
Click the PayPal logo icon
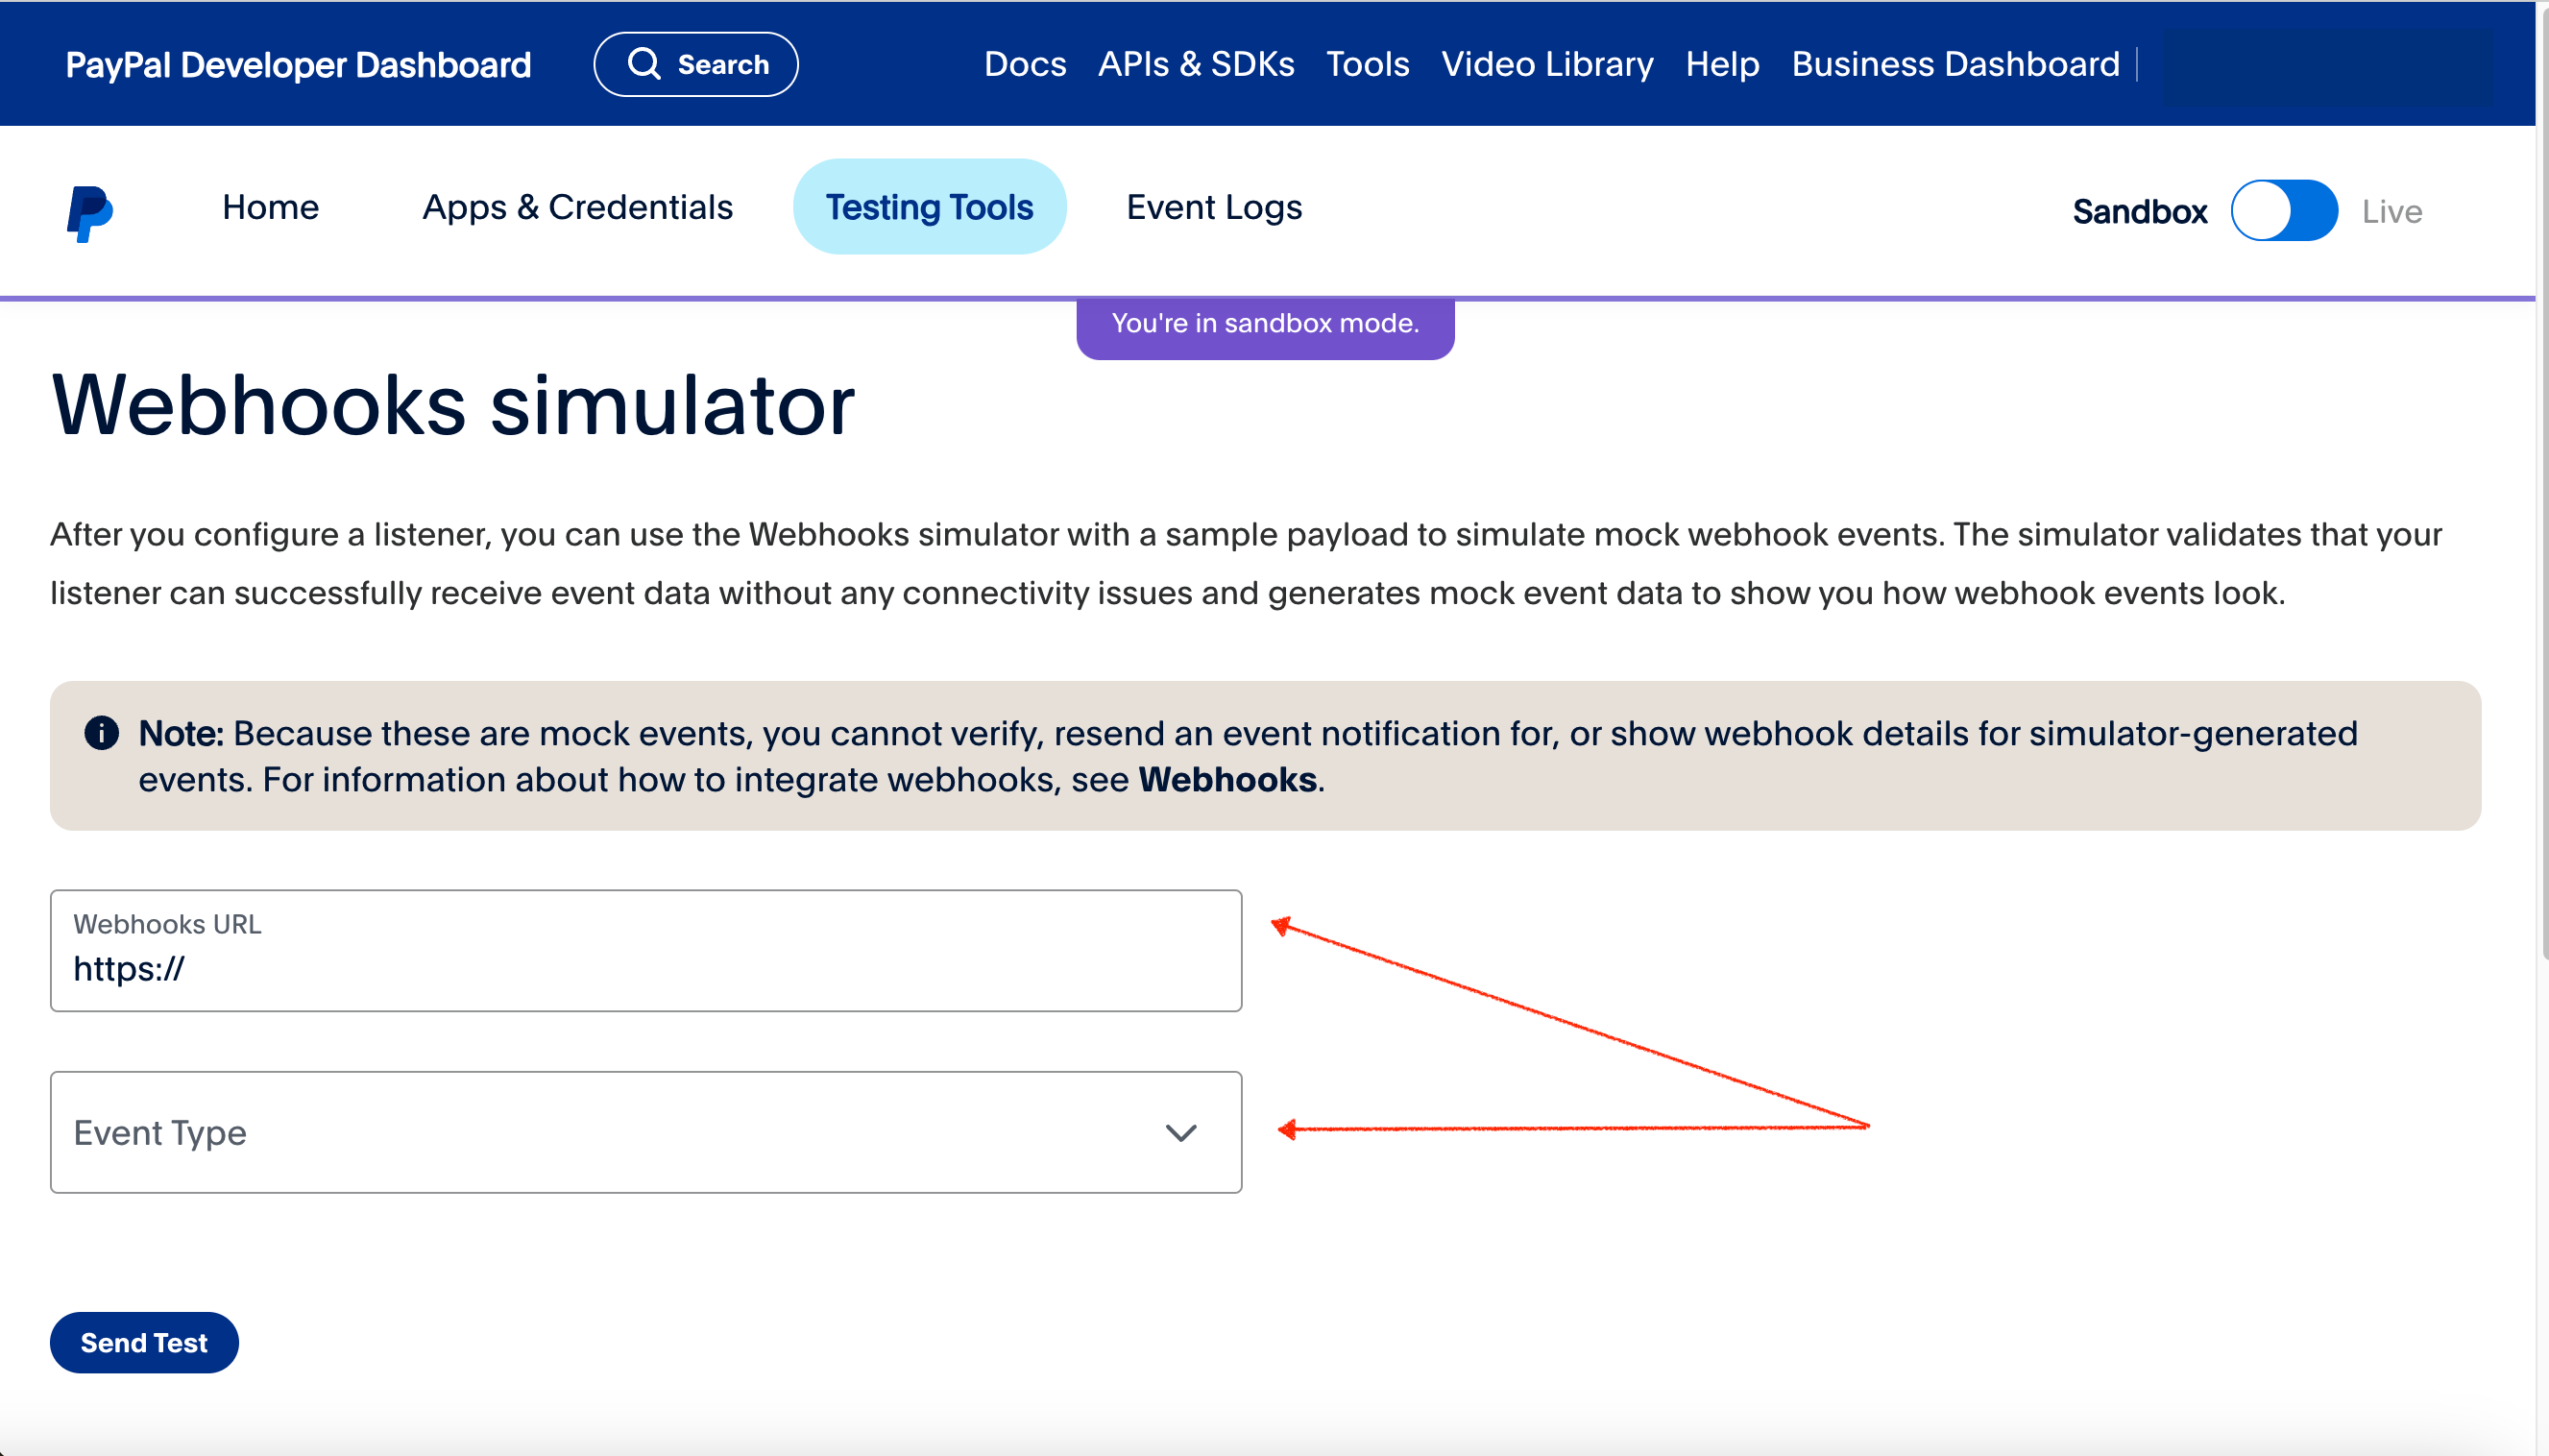pos(89,212)
